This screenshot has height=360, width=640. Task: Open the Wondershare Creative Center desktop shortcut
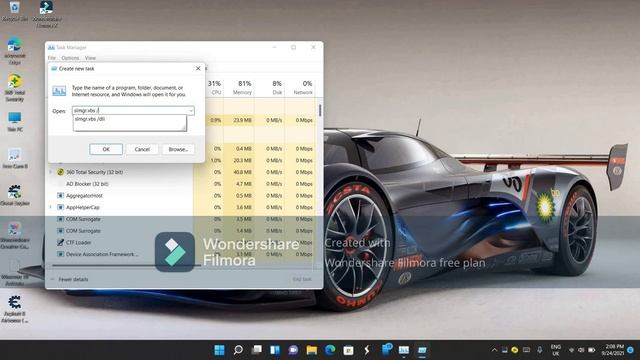click(x=15, y=236)
